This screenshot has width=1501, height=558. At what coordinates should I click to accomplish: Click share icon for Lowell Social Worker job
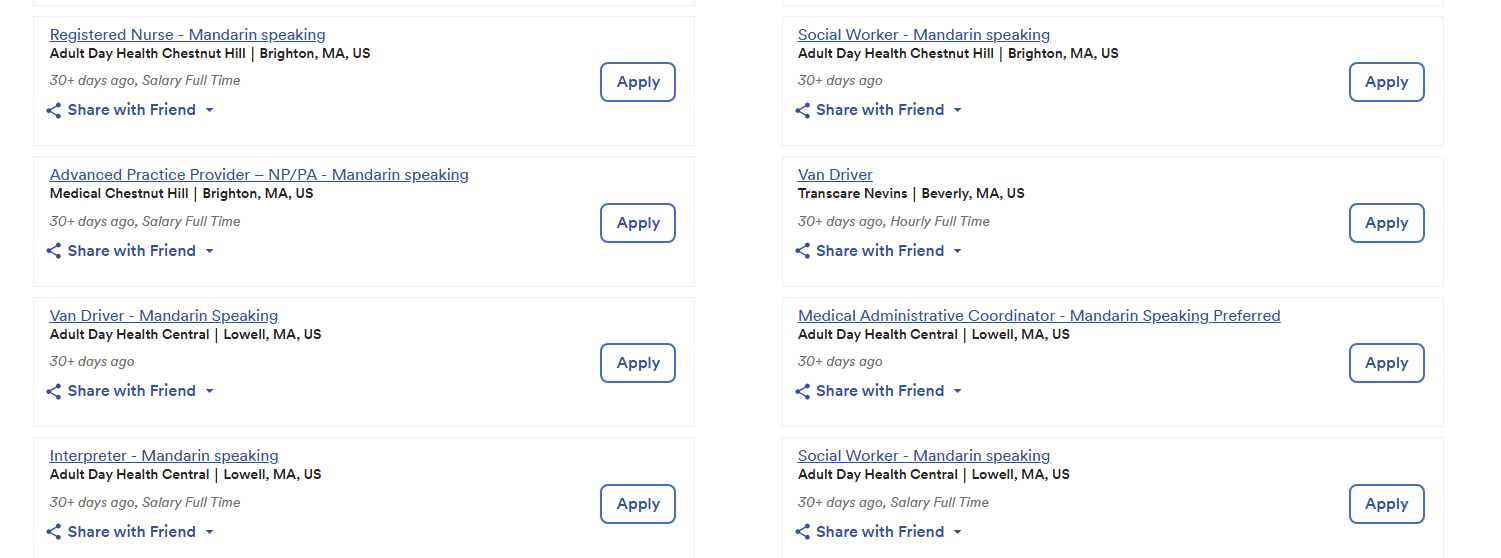(x=802, y=532)
